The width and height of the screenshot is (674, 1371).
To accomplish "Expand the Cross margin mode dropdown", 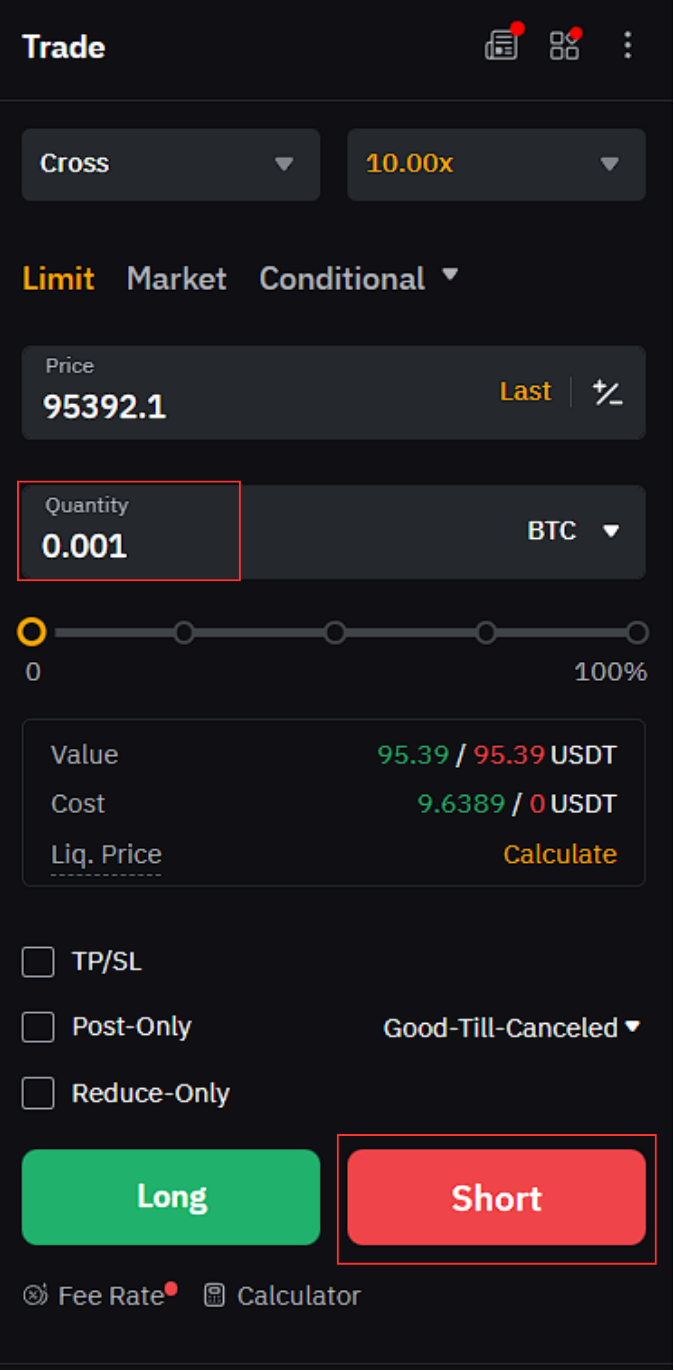I will point(171,164).
